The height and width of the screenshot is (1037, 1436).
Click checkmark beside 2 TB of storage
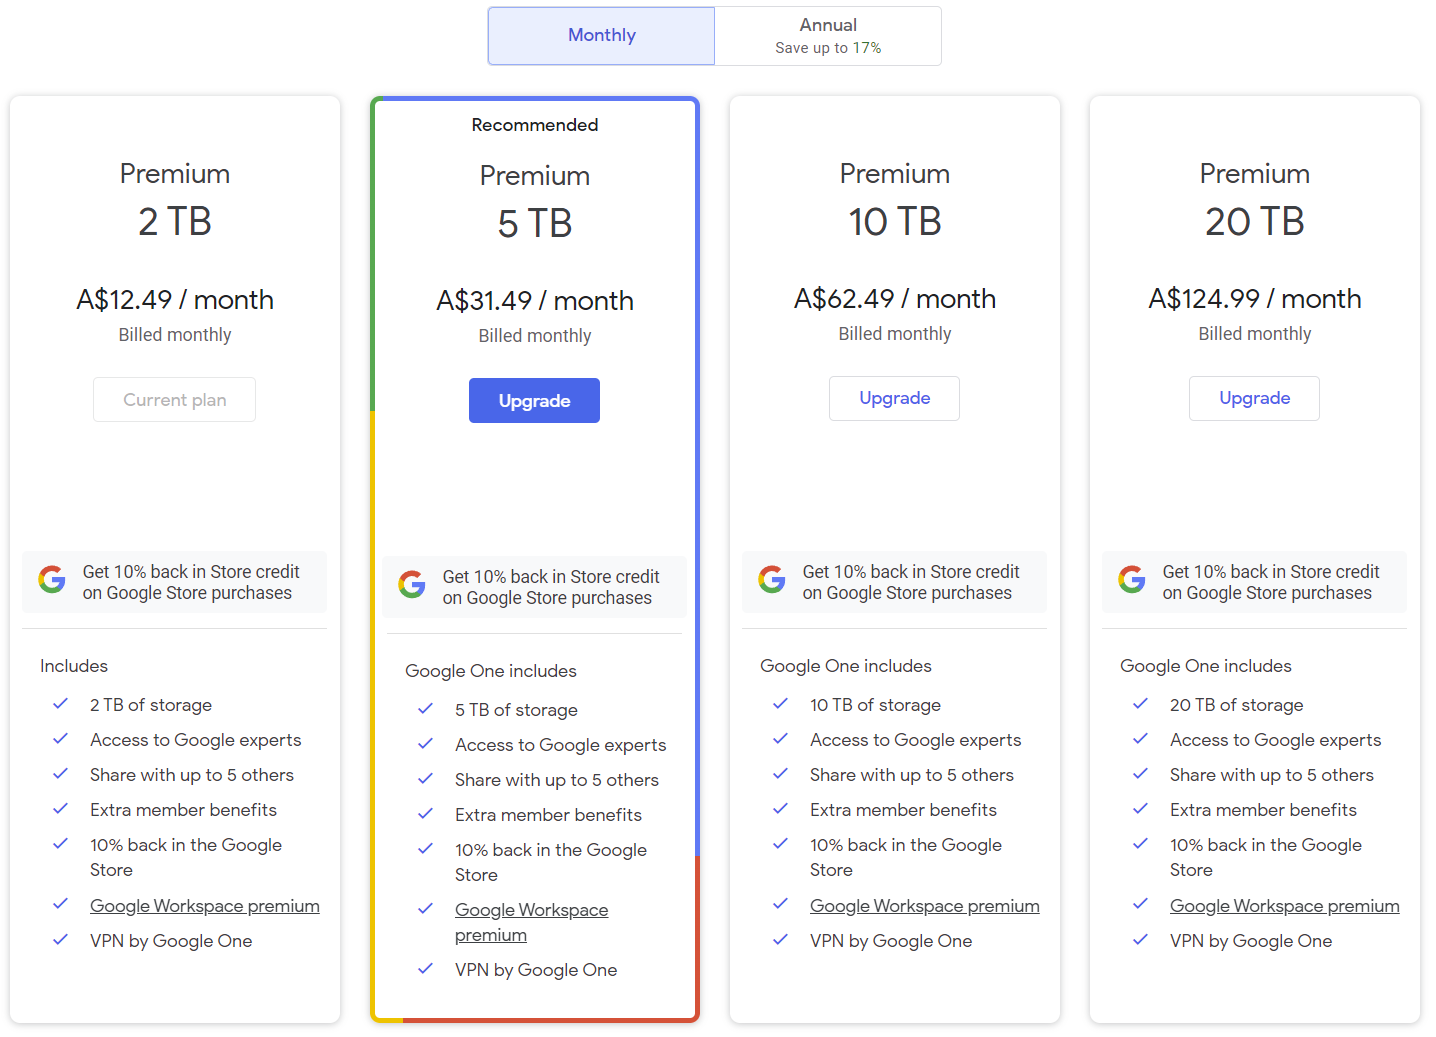61,704
